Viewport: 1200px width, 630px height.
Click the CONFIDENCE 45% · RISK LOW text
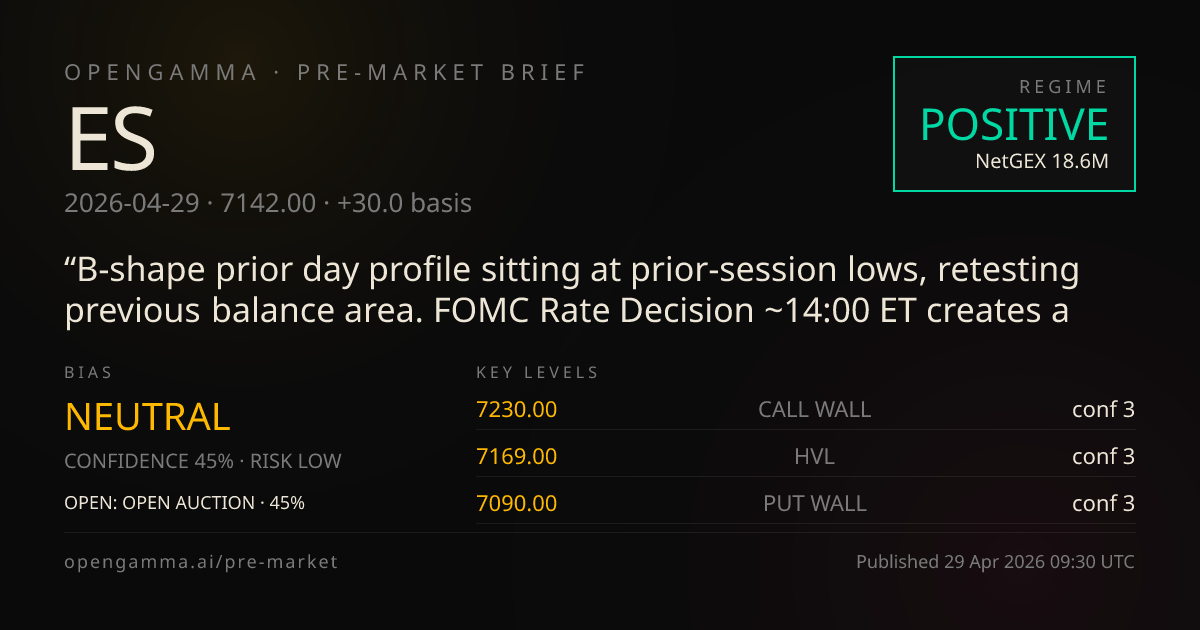[x=203, y=461]
